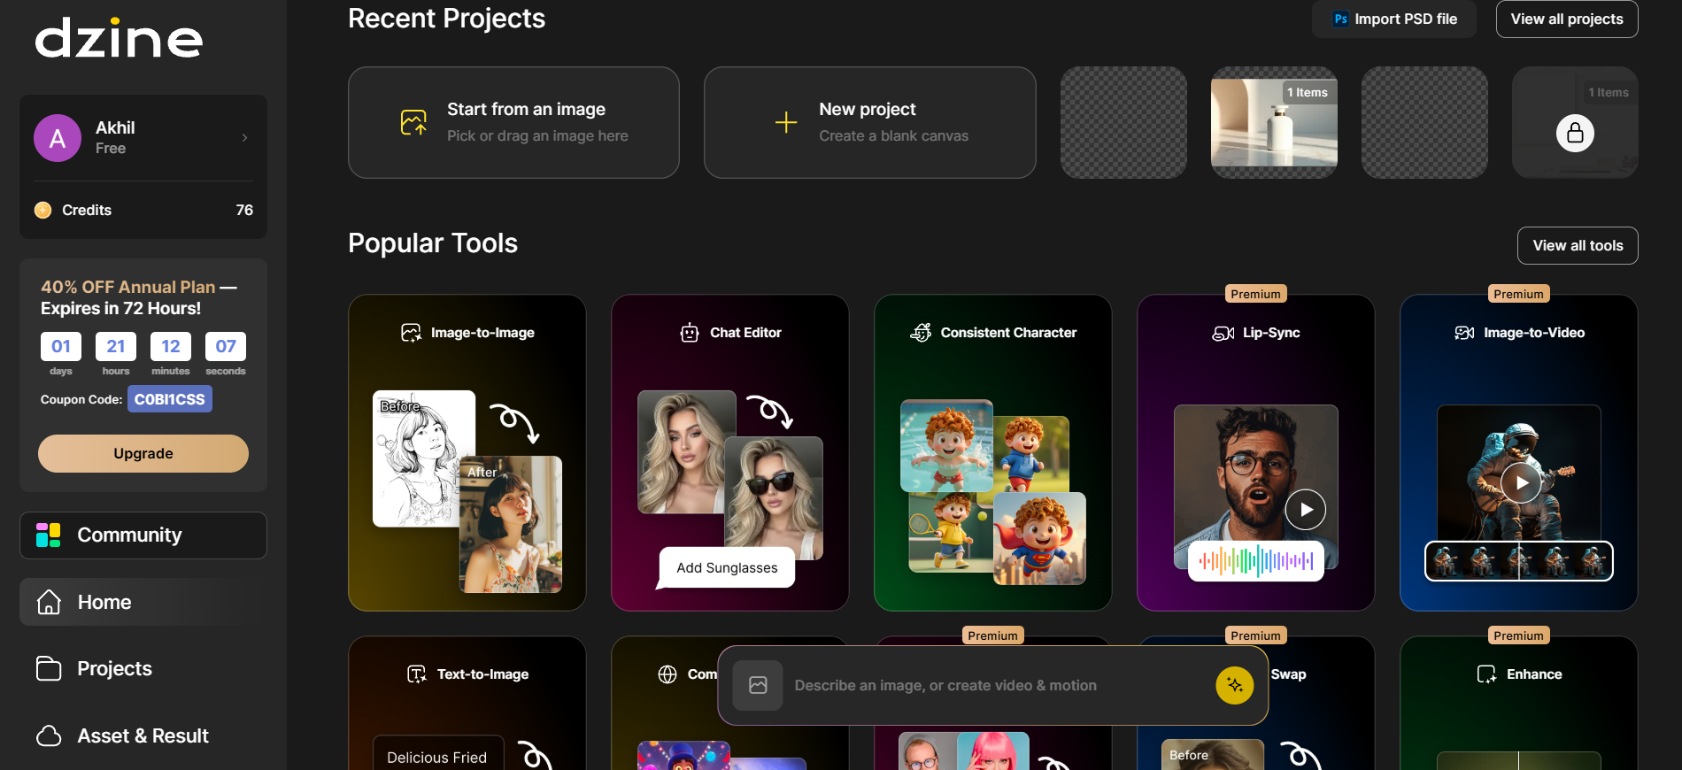Click the Lip-Sync tool icon
Screen dimensions: 1682x770
[1223, 333]
